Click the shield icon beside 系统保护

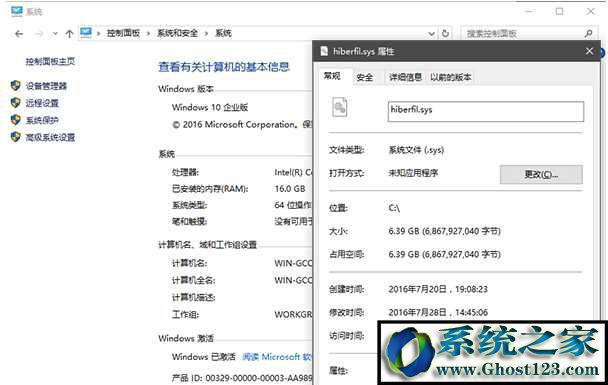(x=16, y=119)
